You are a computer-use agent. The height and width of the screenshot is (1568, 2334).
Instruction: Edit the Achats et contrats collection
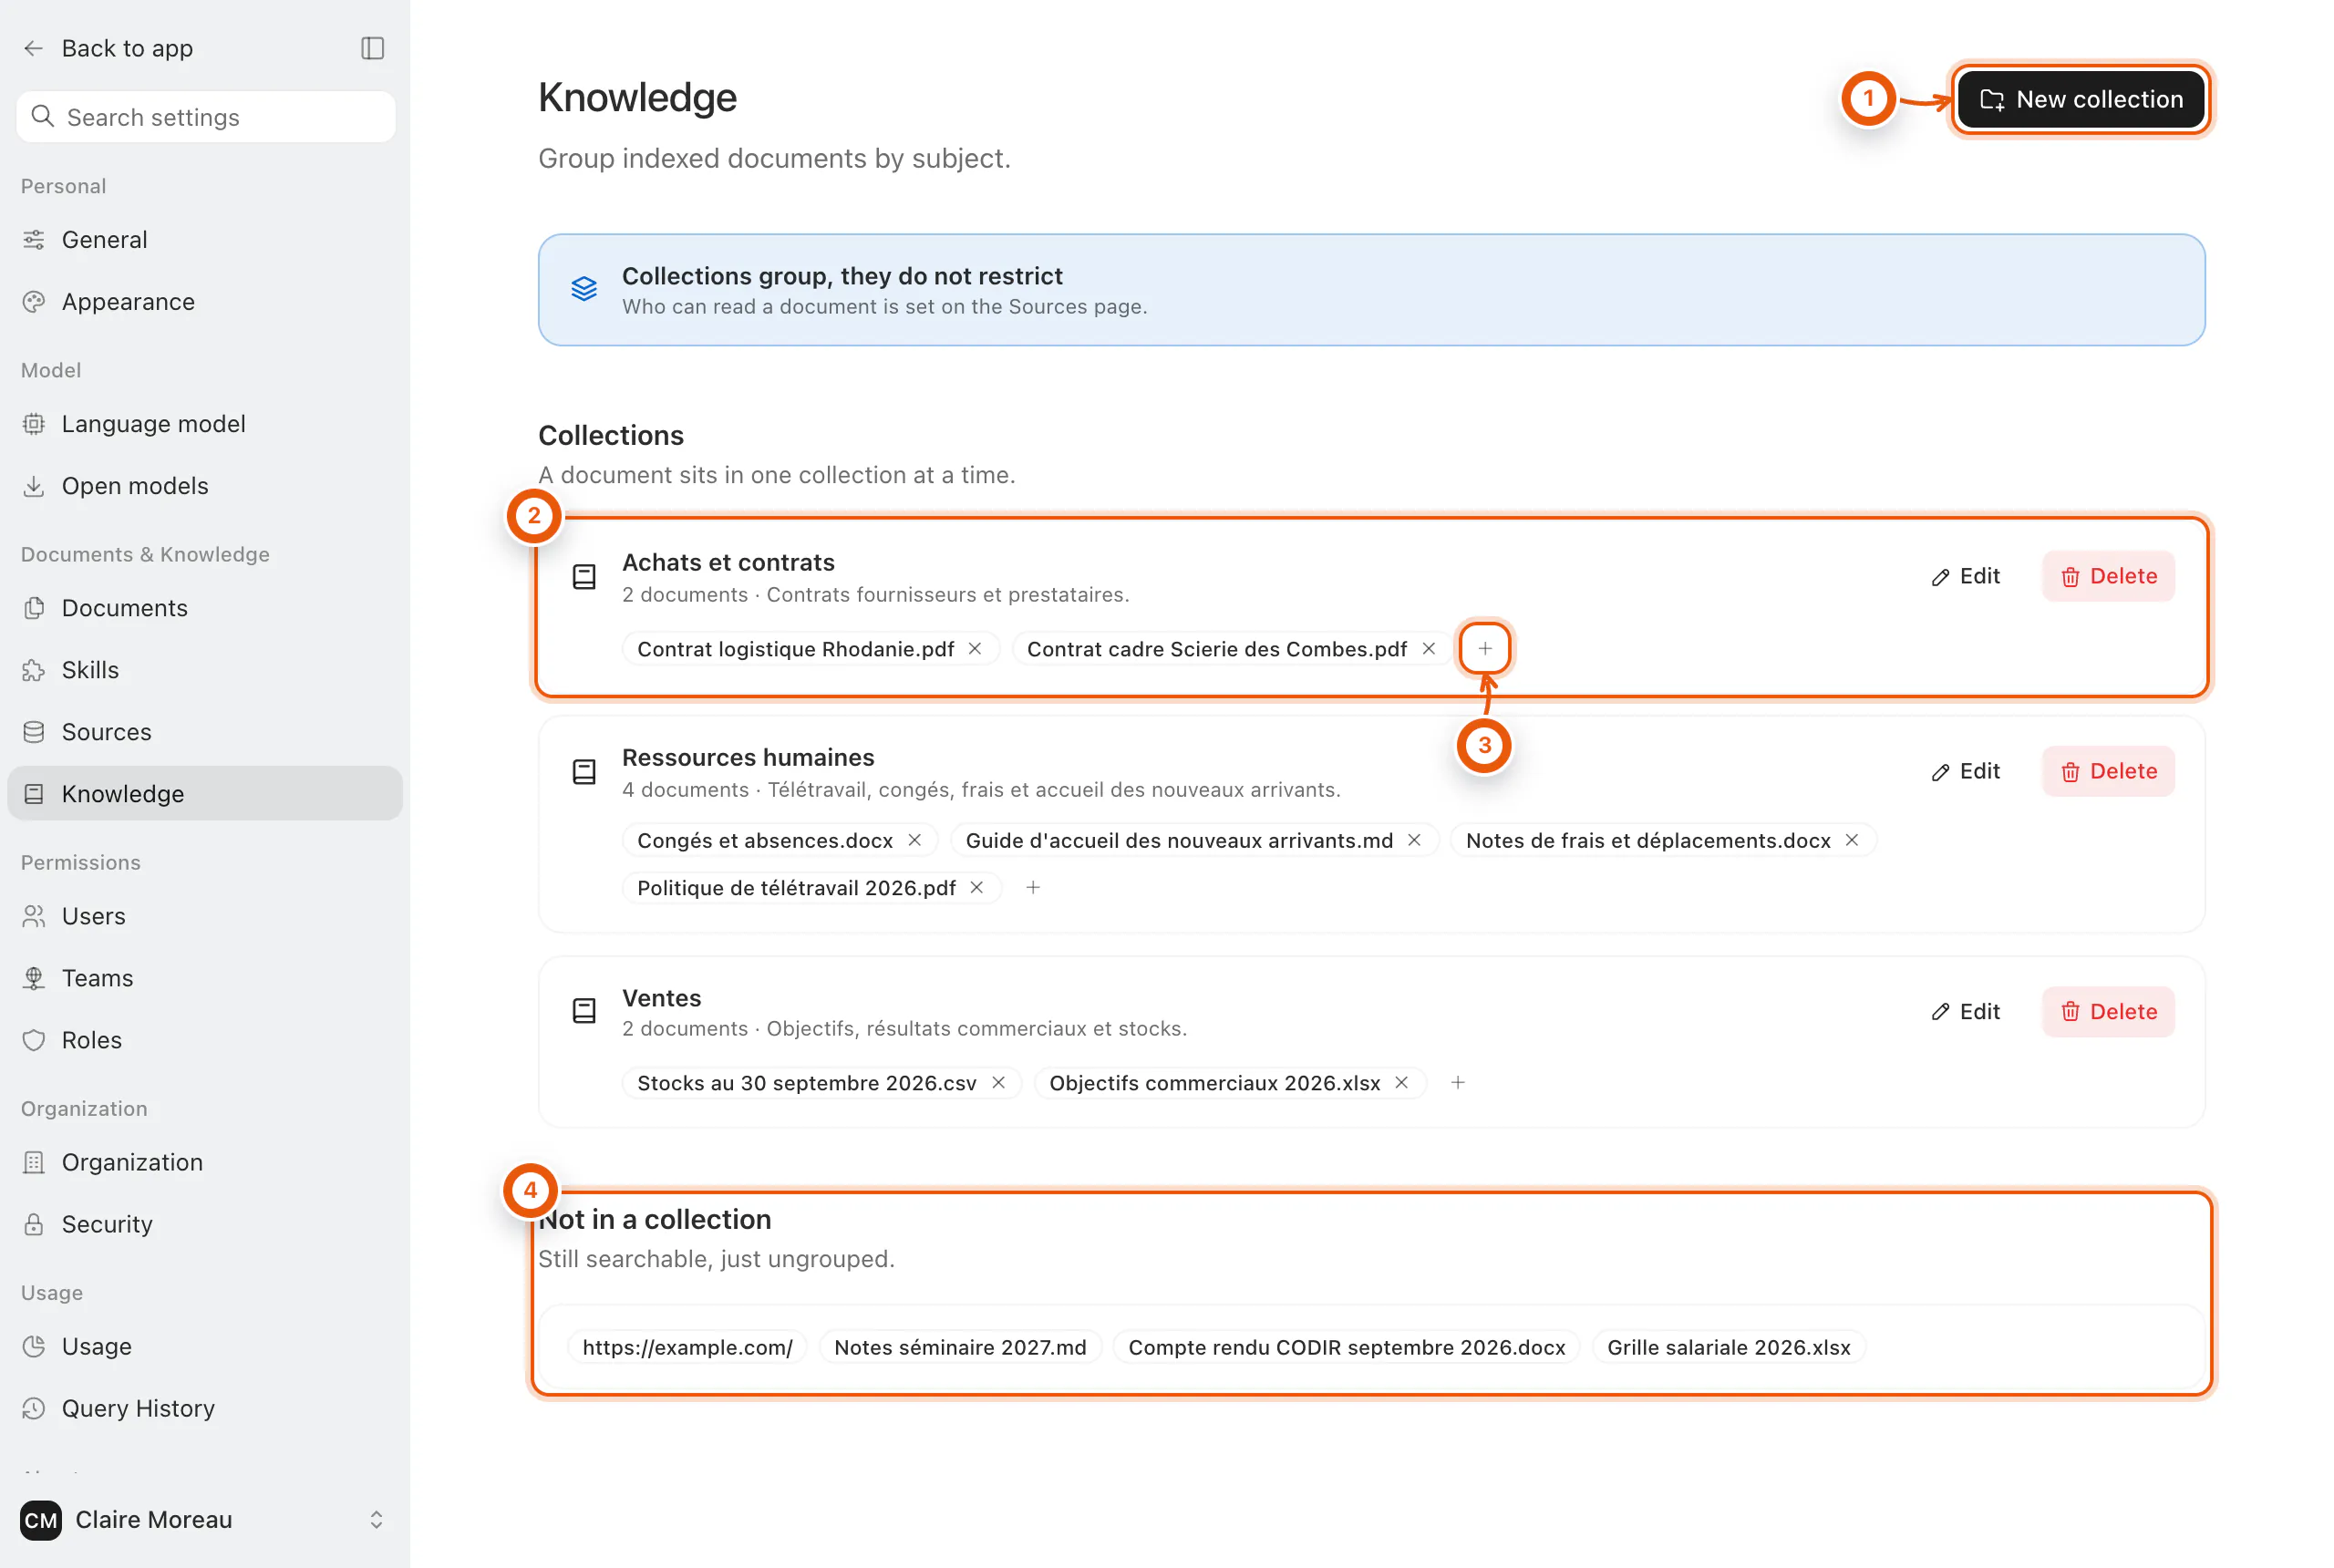click(1965, 576)
